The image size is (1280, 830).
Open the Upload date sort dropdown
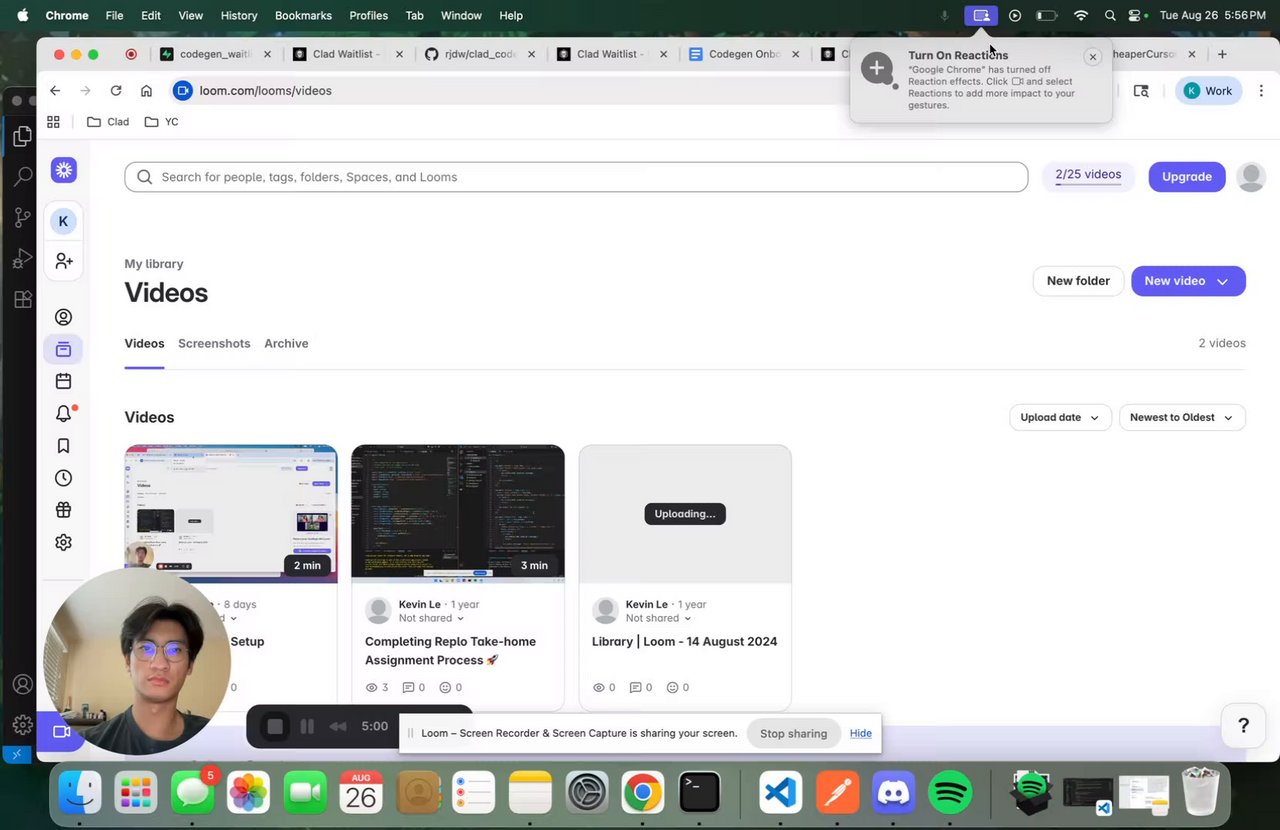[x=1060, y=417]
